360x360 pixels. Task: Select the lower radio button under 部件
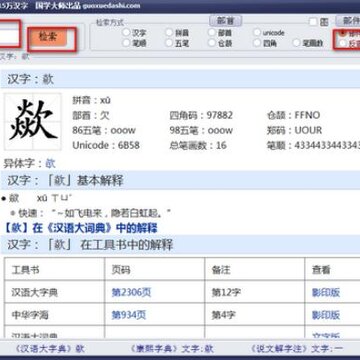[343, 43]
